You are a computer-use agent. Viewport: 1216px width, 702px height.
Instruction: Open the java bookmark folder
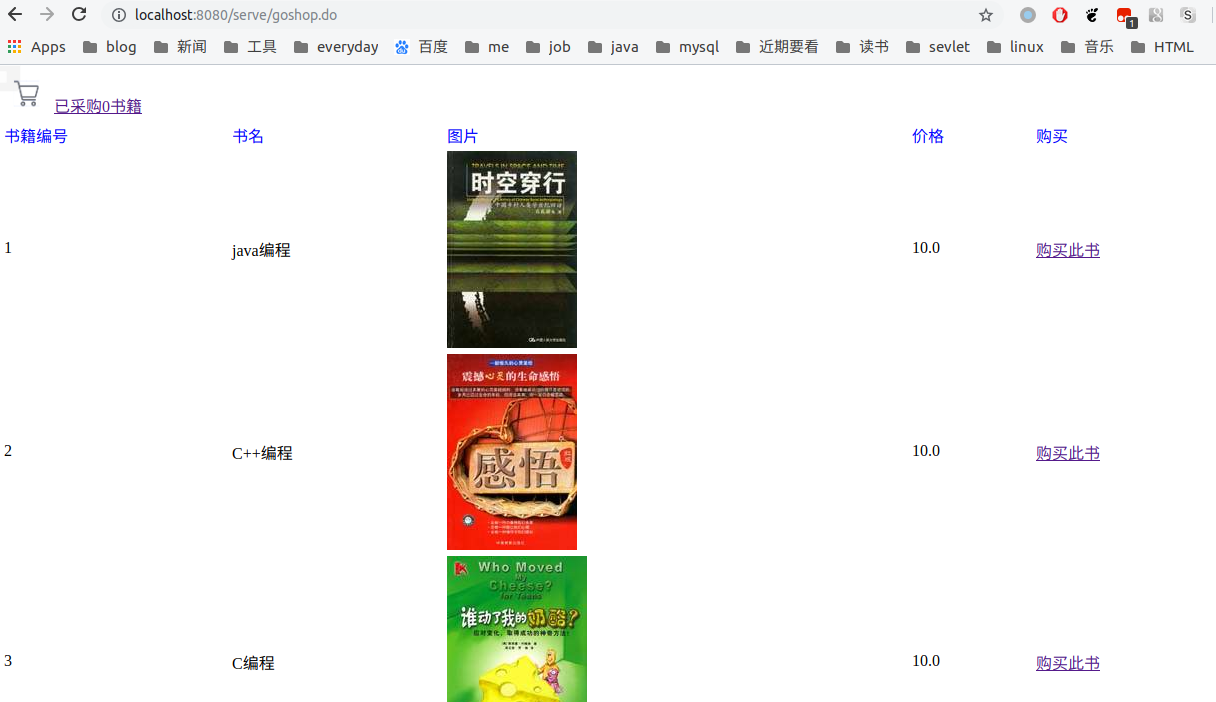[613, 47]
